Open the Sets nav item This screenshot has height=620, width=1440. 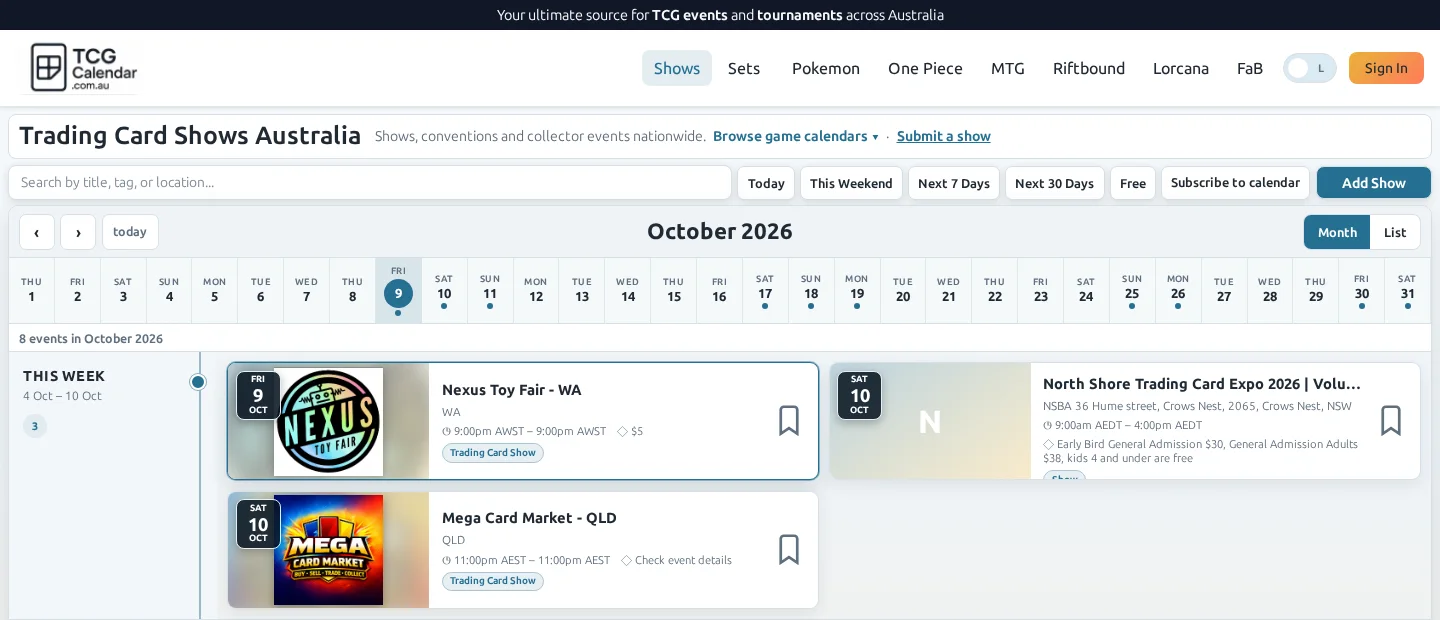tap(744, 68)
